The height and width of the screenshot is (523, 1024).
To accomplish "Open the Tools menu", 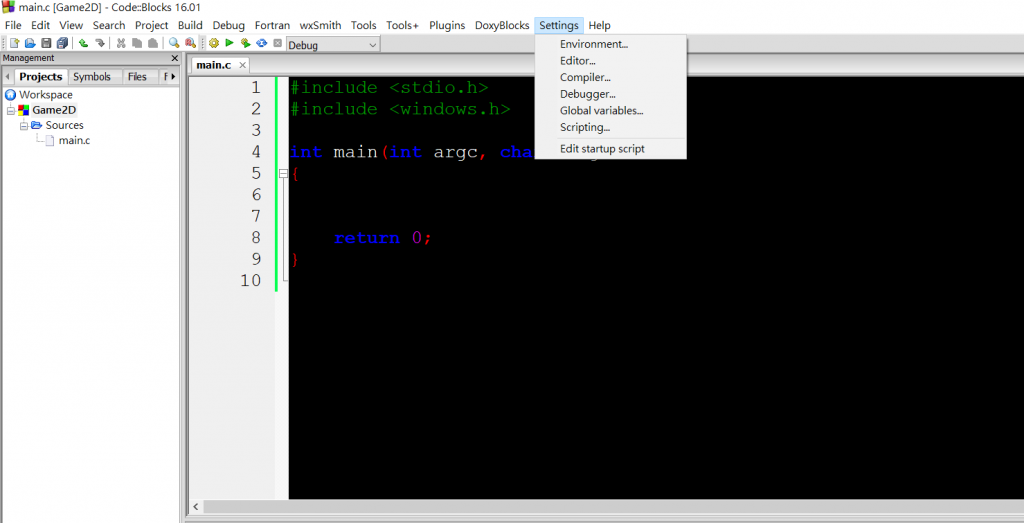I will pos(364,25).
